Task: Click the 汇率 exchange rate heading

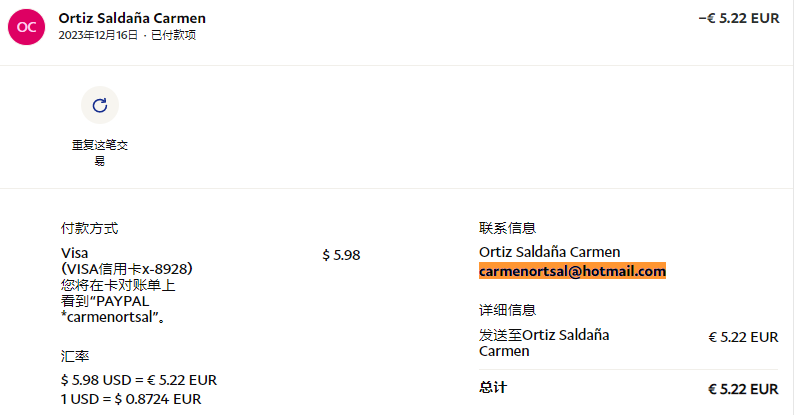Action: point(75,356)
